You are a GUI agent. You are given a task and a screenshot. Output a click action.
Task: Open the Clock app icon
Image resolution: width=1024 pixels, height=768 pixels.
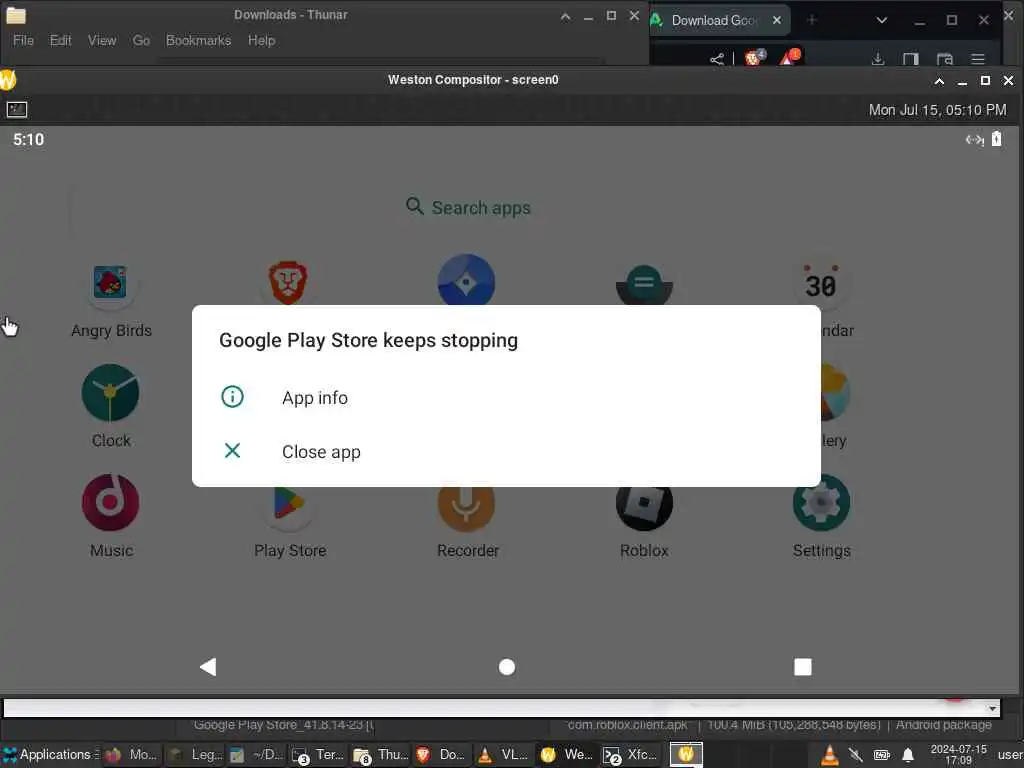coord(110,392)
